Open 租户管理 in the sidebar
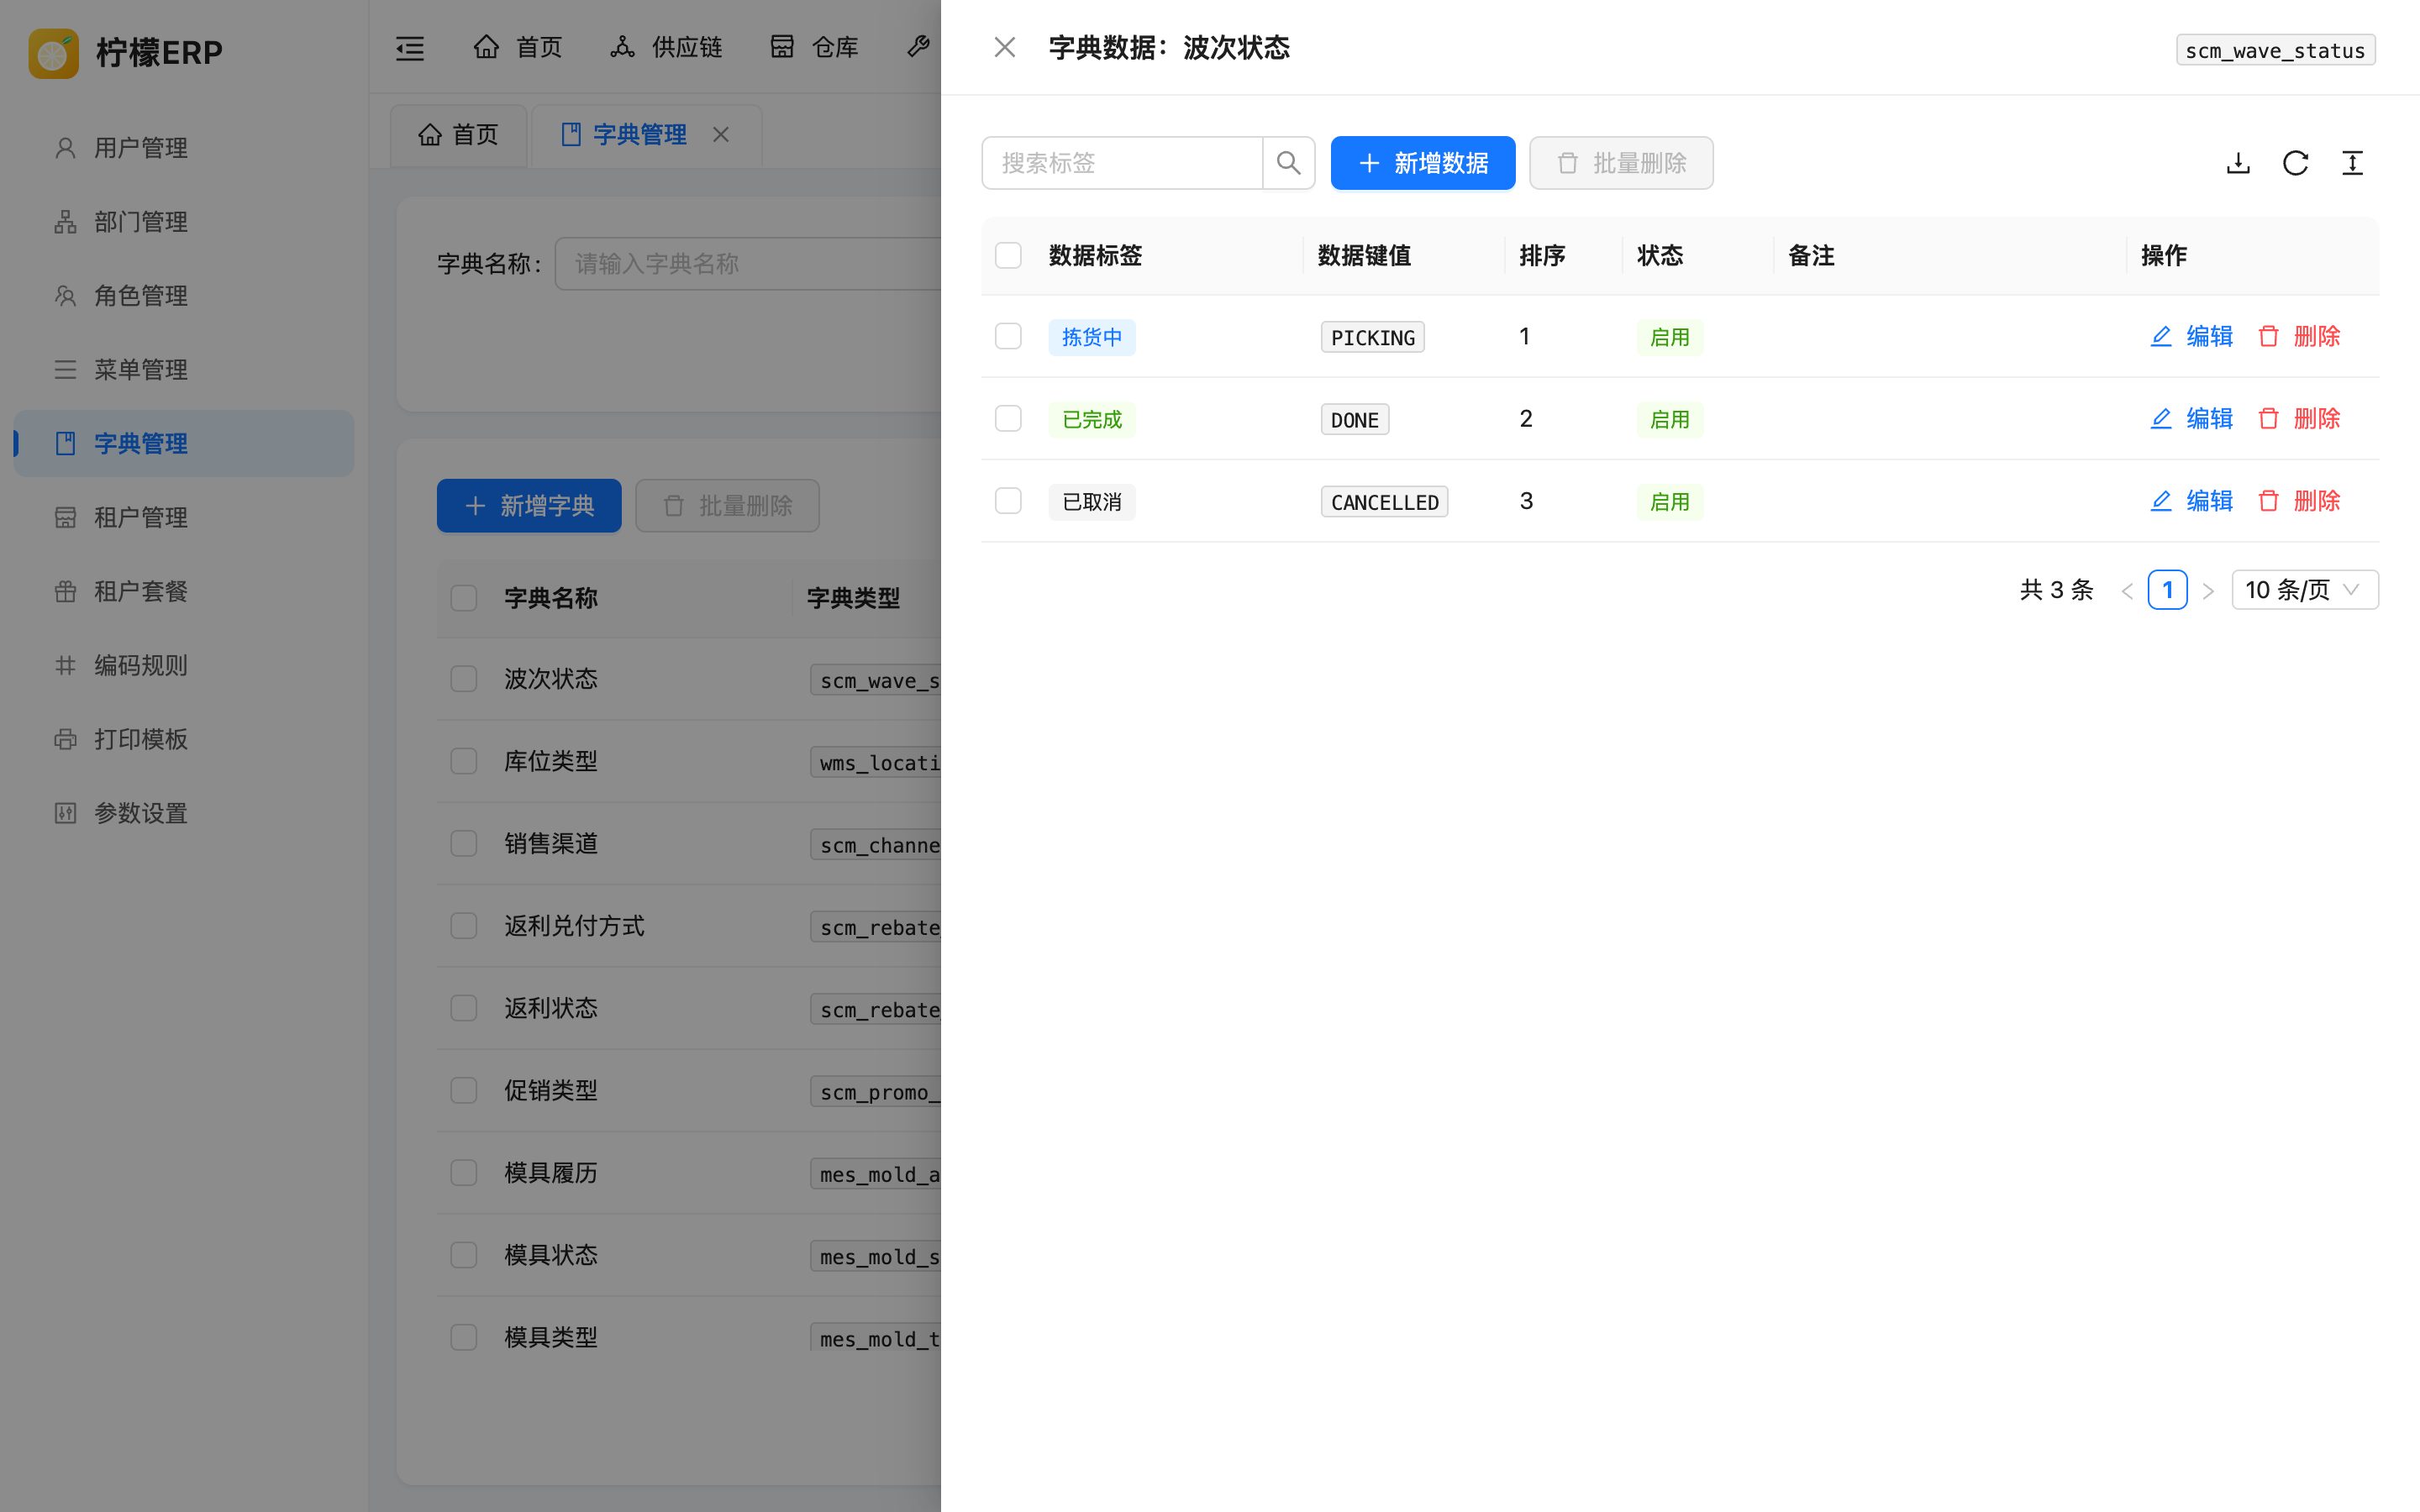2420x1512 pixels. [x=184, y=517]
